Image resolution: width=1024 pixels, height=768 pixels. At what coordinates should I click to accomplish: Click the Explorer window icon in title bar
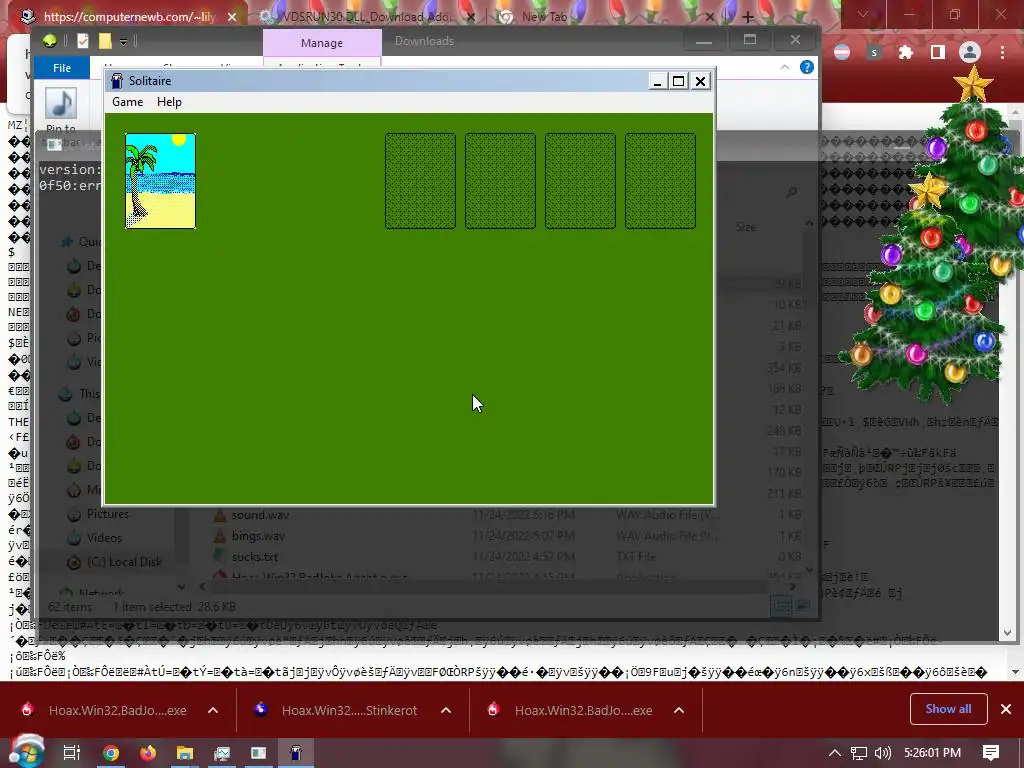pyautogui.click(x=50, y=41)
